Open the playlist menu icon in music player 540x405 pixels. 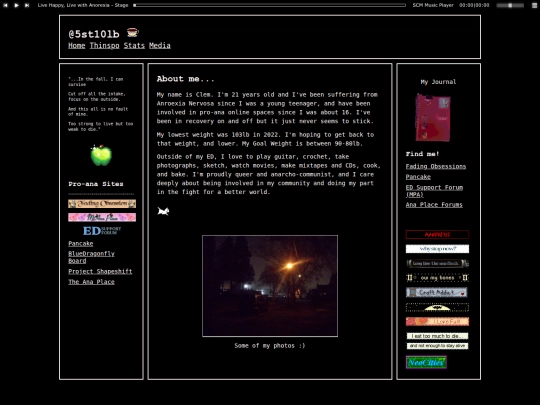534,5
